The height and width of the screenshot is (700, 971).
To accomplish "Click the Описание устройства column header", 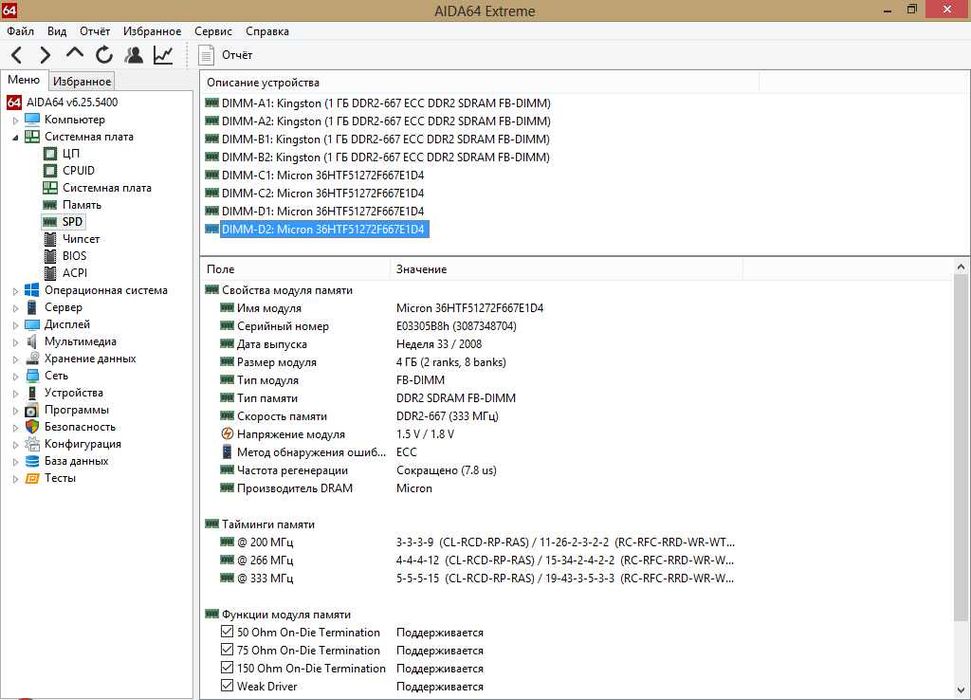I will tap(479, 82).
